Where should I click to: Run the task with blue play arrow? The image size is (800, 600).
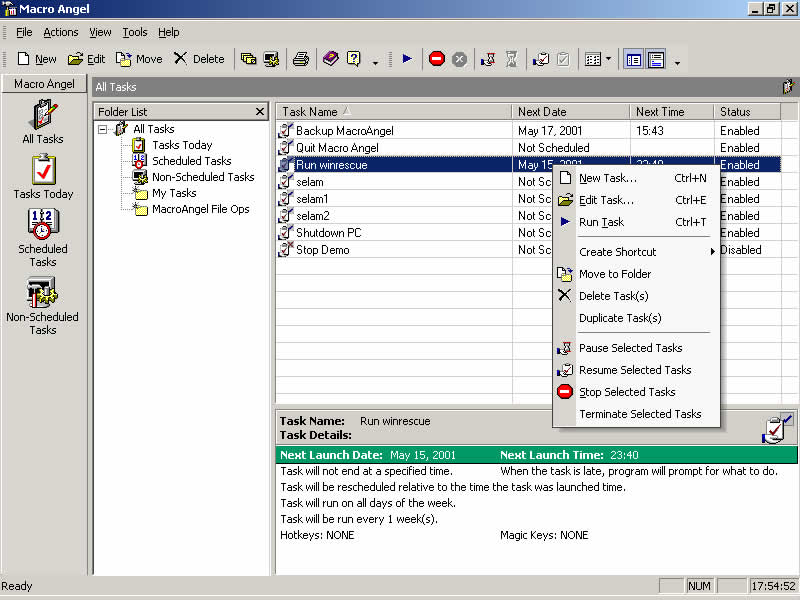(407, 59)
